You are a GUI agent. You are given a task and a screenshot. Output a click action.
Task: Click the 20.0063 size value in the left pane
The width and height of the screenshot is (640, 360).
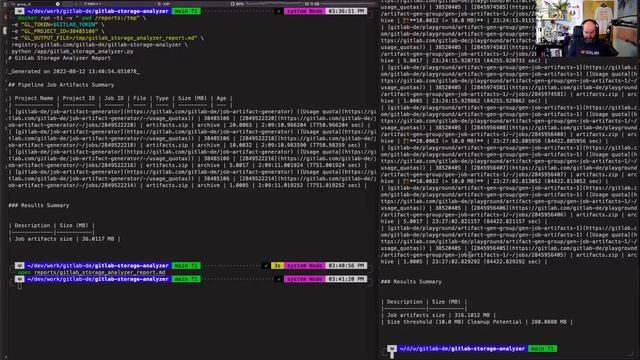(x=241, y=125)
